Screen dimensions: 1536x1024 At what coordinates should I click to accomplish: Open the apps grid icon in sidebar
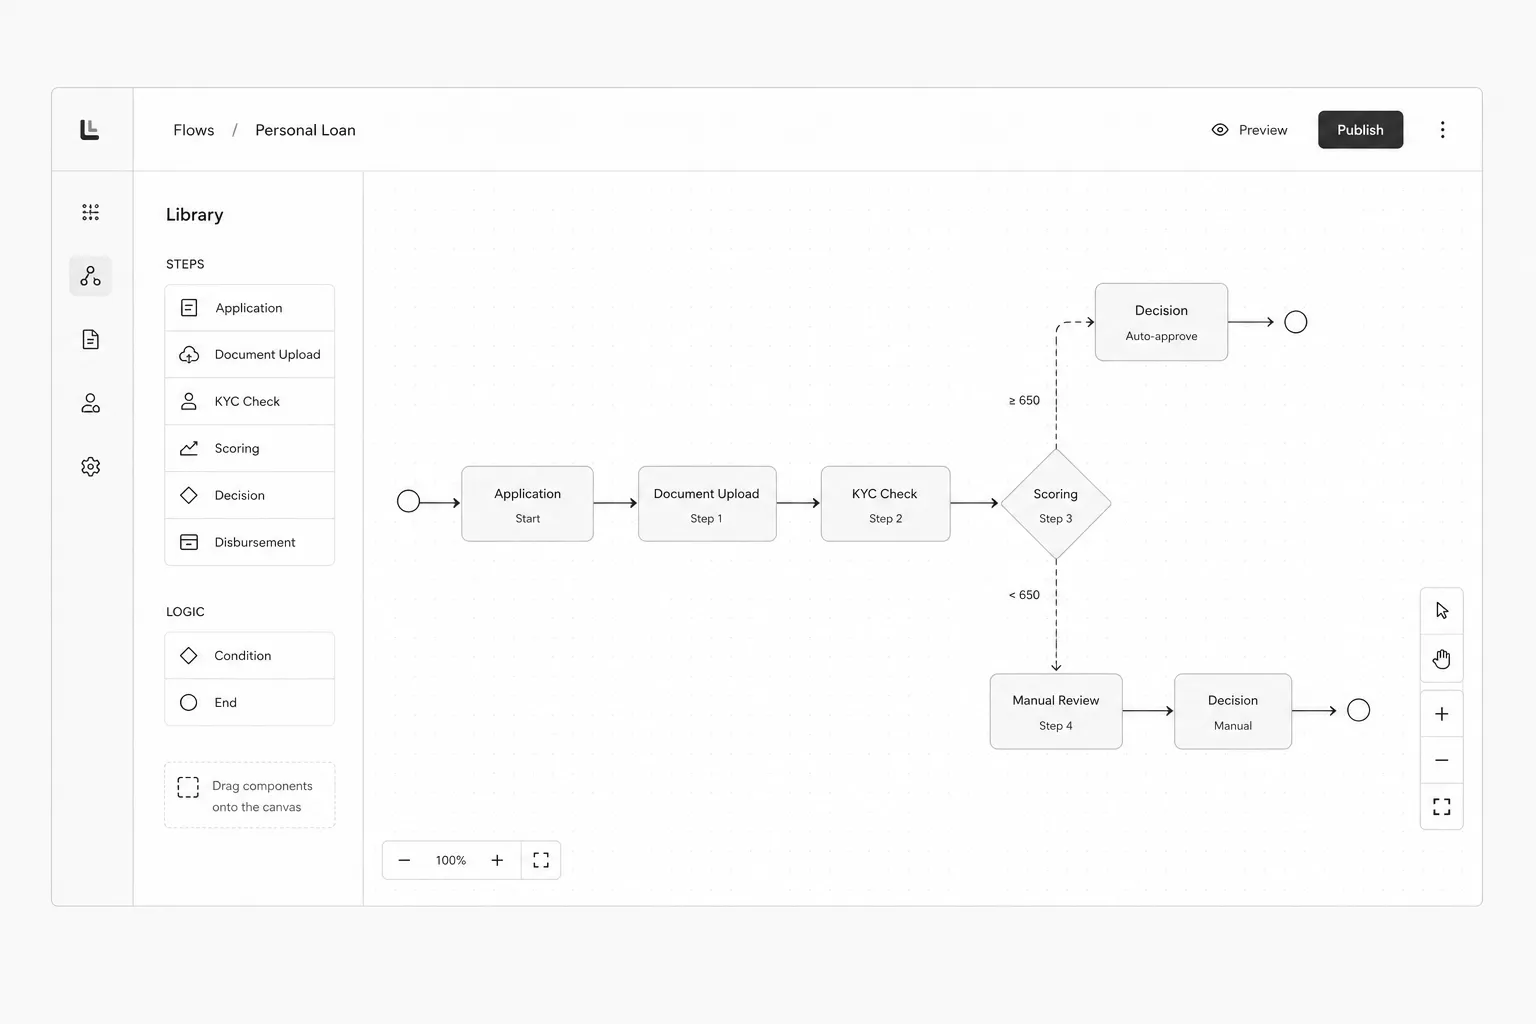click(x=90, y=212)
